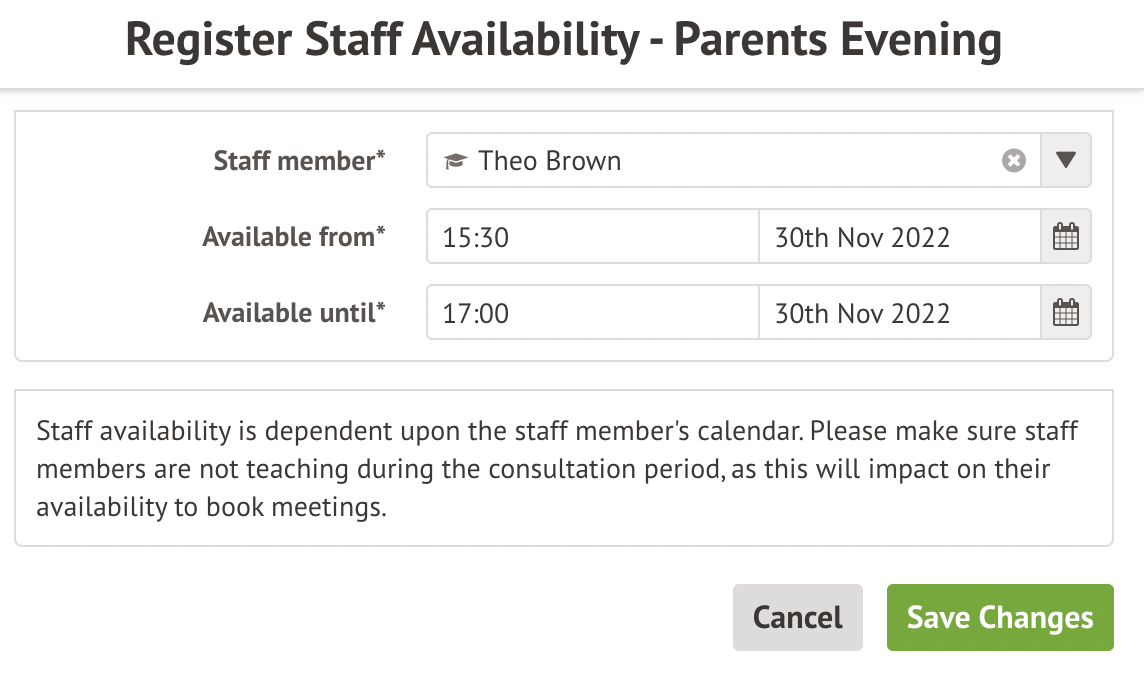The width and height of the screenshot is (1144, 680).
Task: Click the Available from label
Action: (x=294, y=237)
